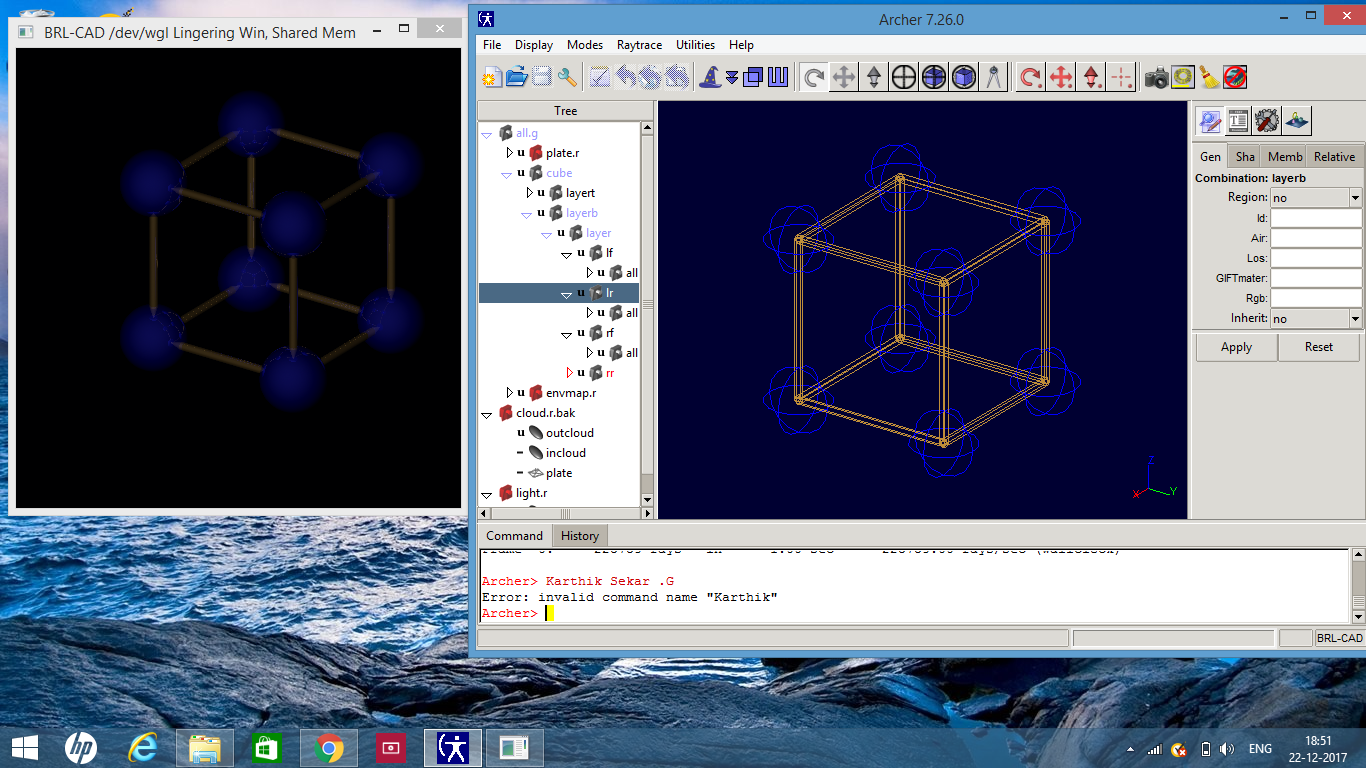Click the Save floppy disk icon

pos(541,77)
